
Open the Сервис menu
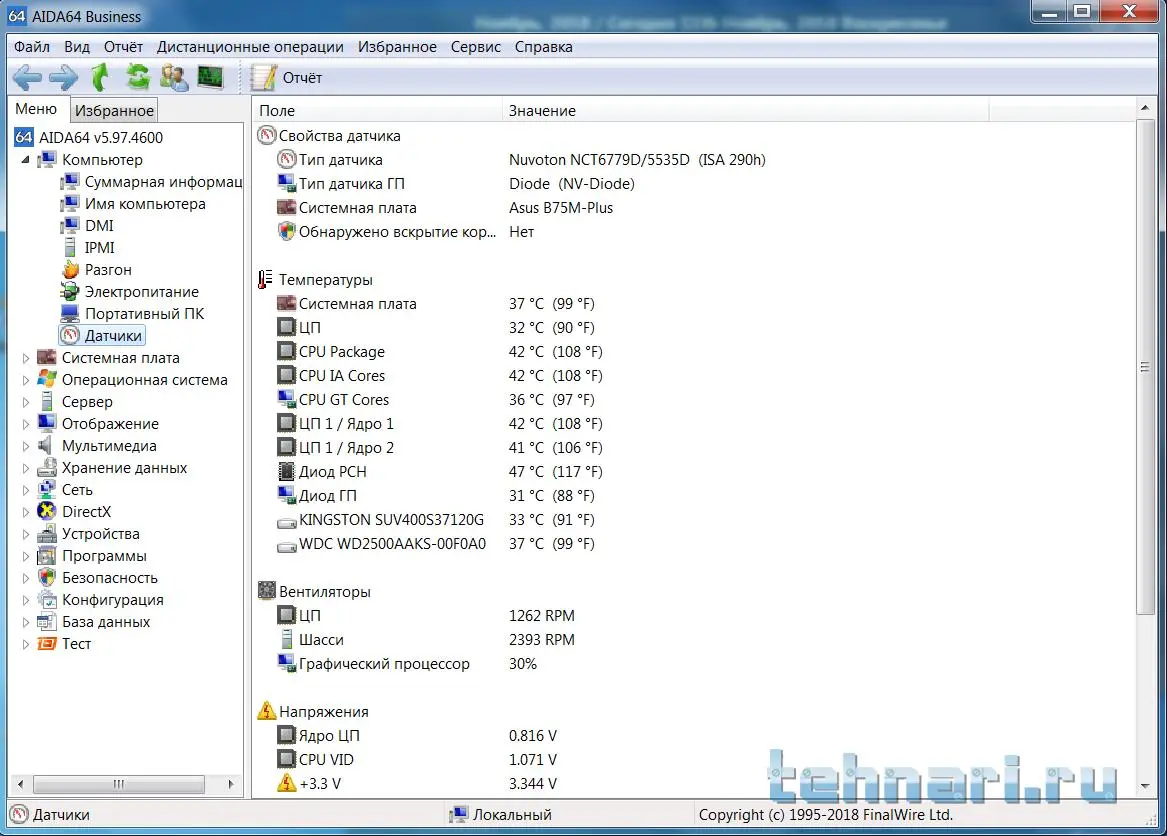click(476, 47)
